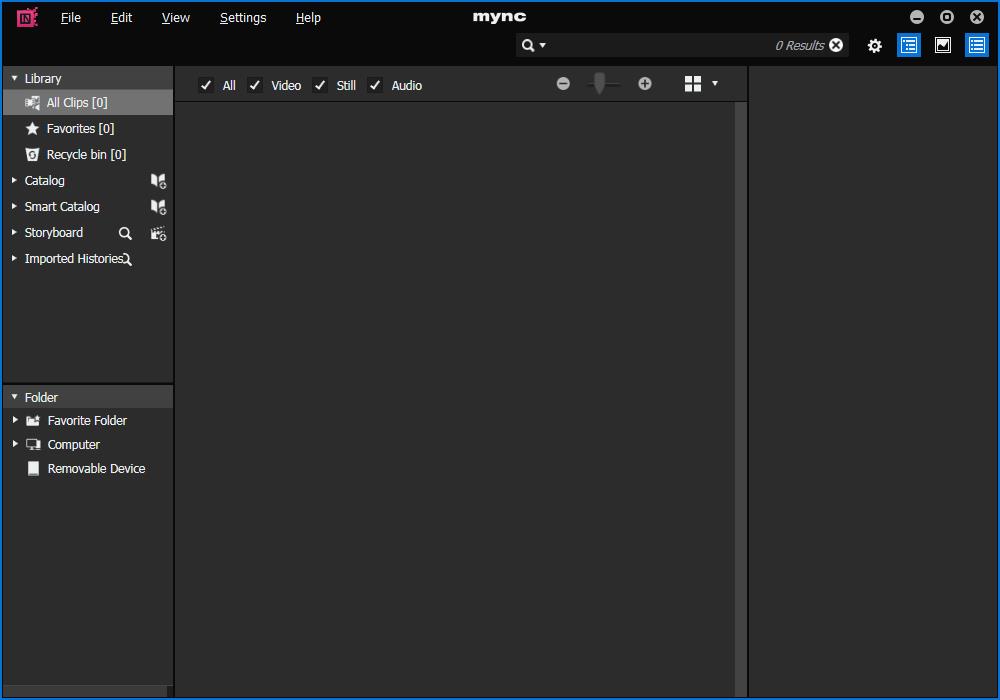Search Imported Histories magnifier icon
Screen dimensions: 1000x700
coord(127,259)
